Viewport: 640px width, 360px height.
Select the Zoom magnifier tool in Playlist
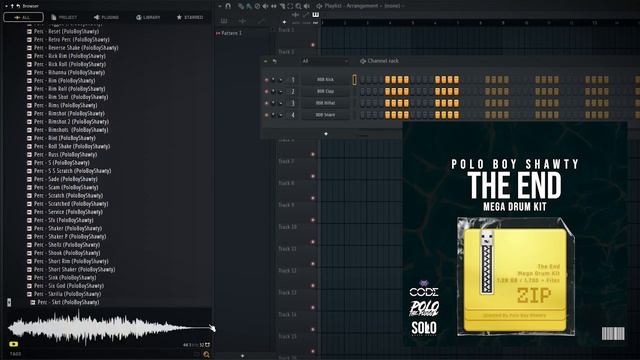pos(298,6)
